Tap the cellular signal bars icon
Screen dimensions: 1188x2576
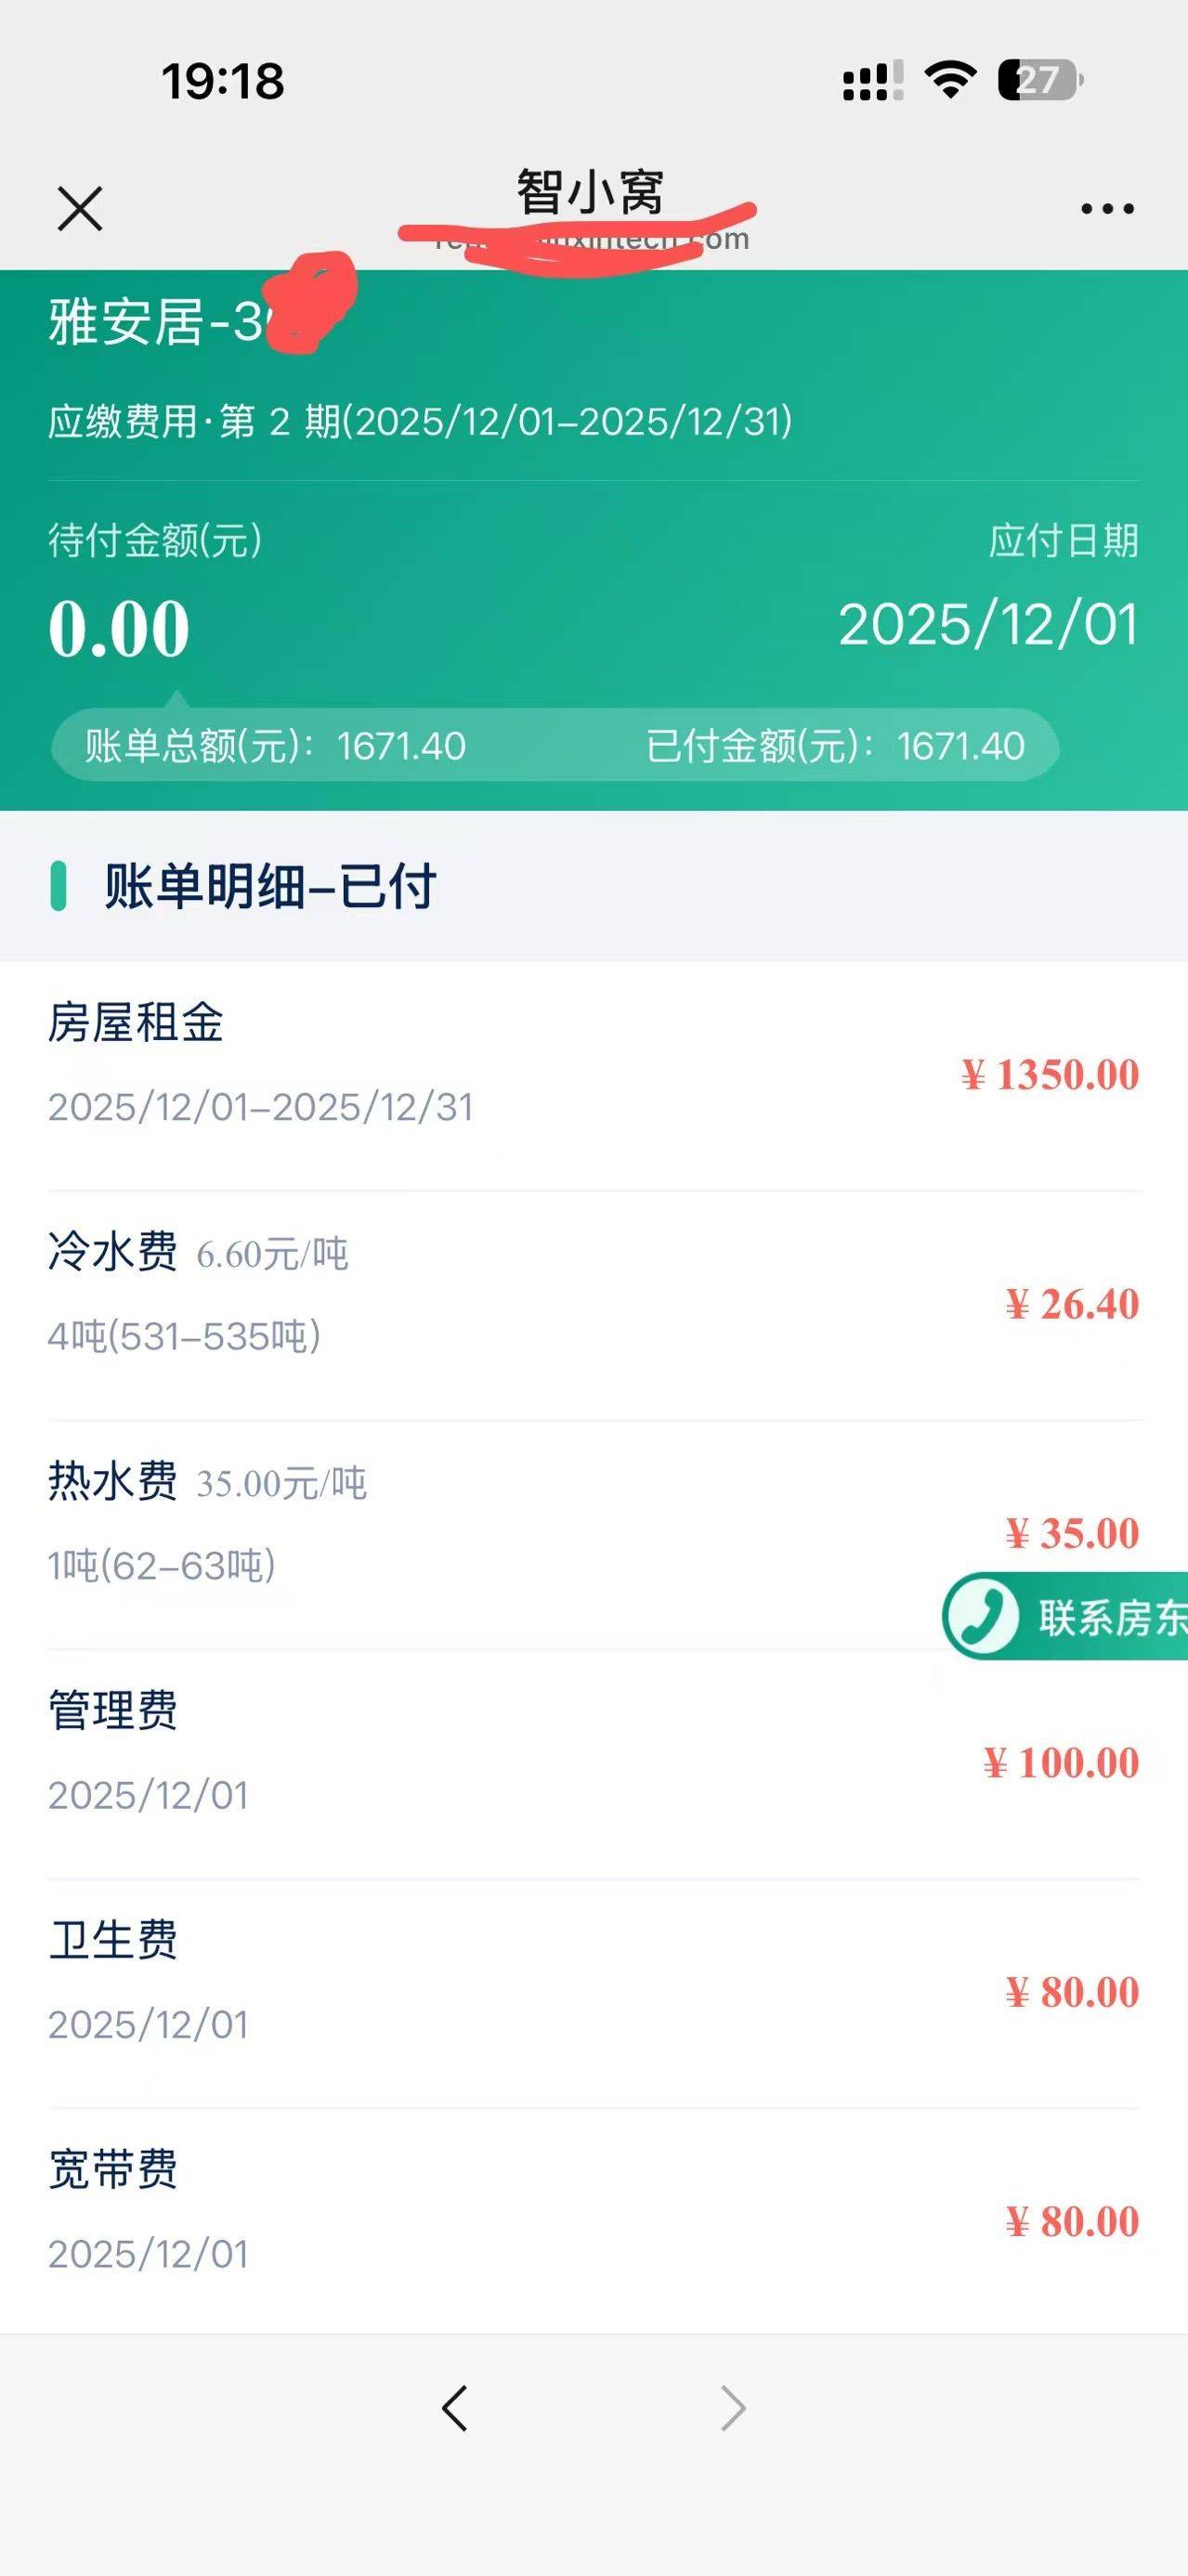point(872,80)
